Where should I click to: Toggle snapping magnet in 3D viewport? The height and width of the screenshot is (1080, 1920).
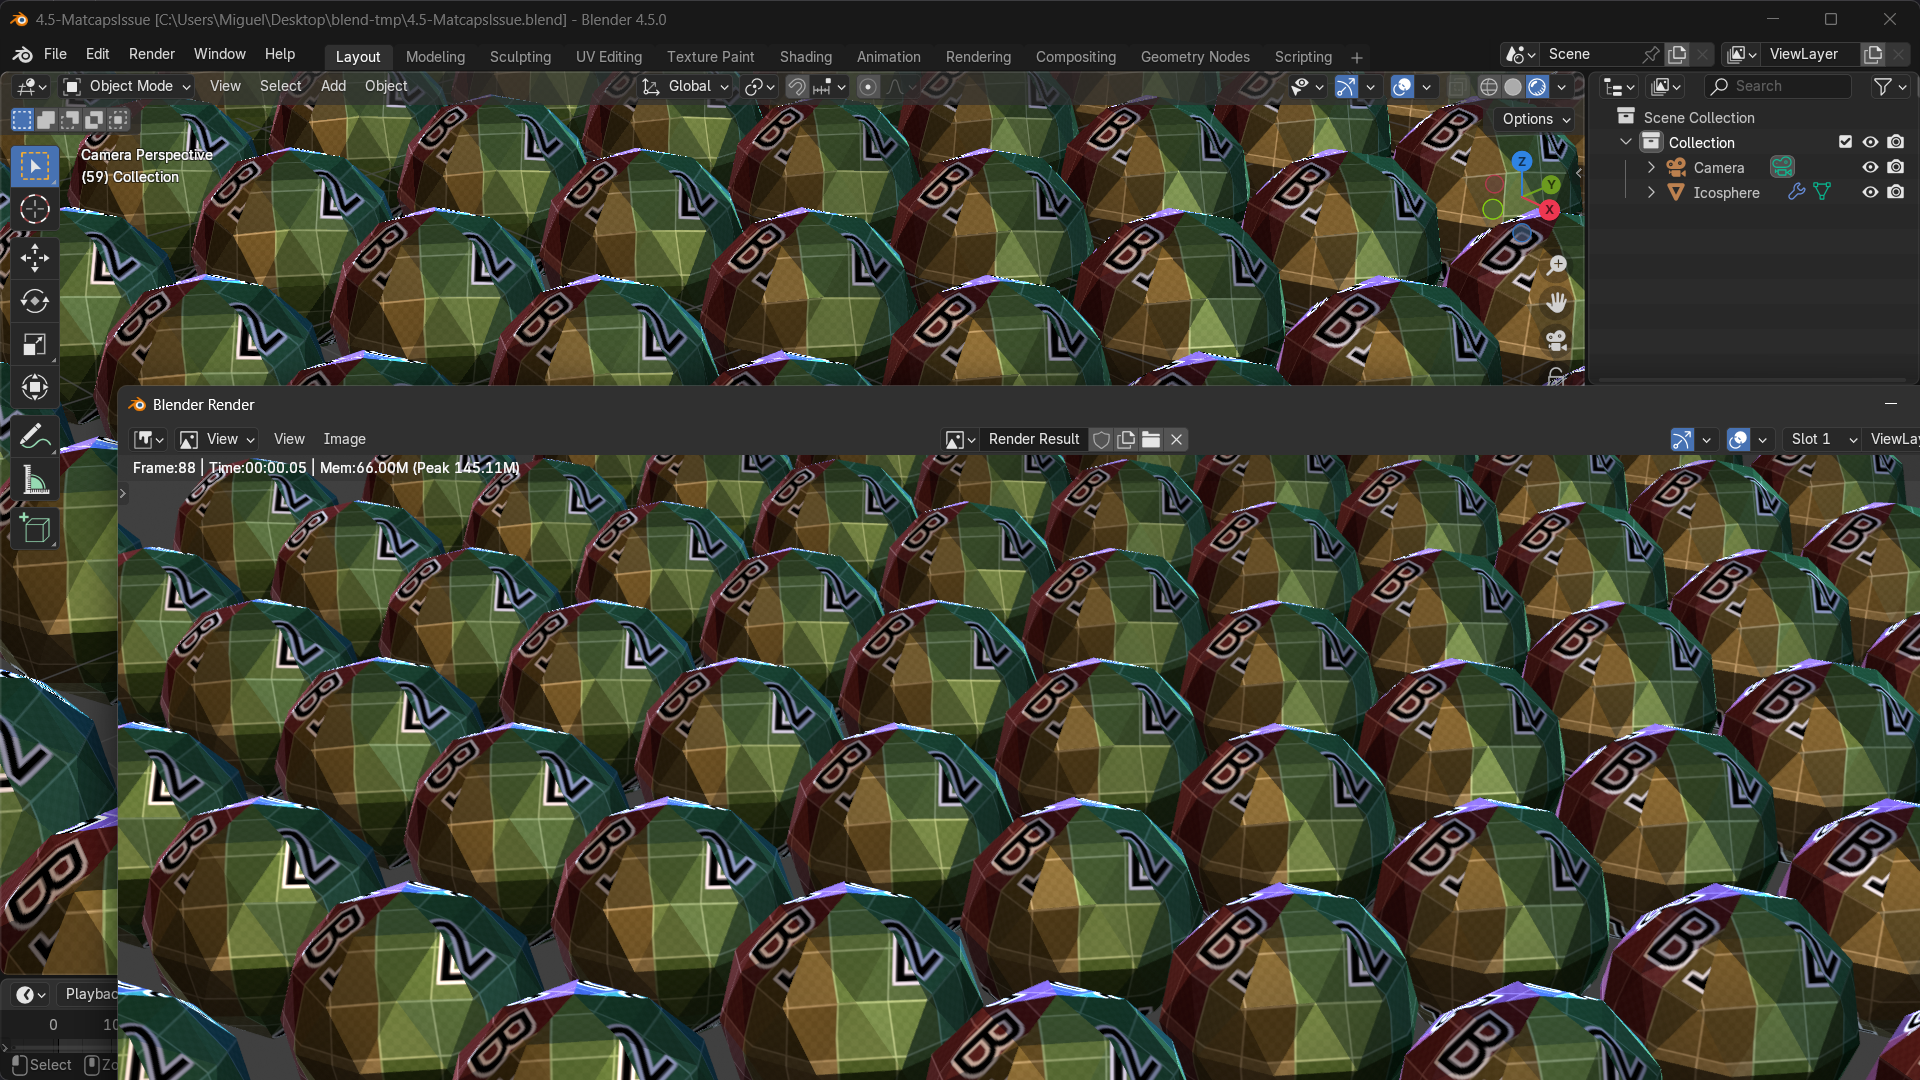tap(796, 87)
